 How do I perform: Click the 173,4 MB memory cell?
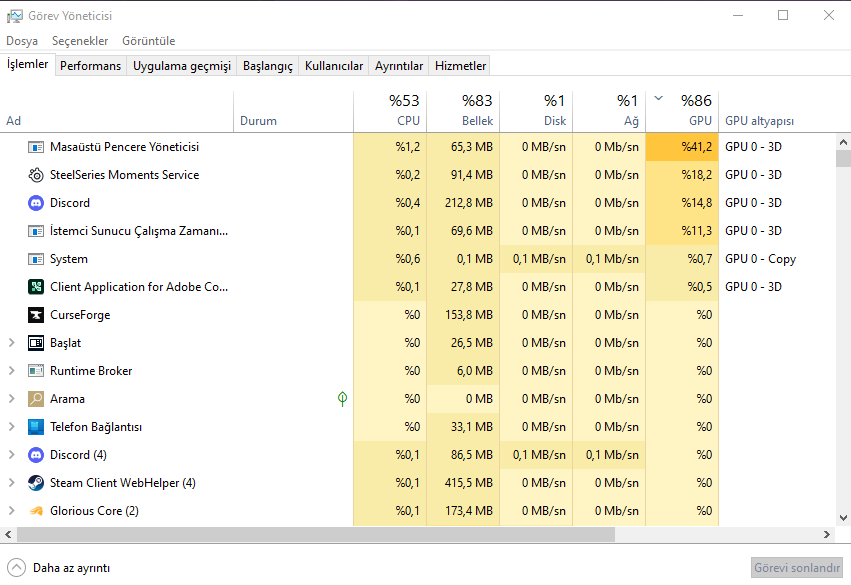click(x=463, y=511)
